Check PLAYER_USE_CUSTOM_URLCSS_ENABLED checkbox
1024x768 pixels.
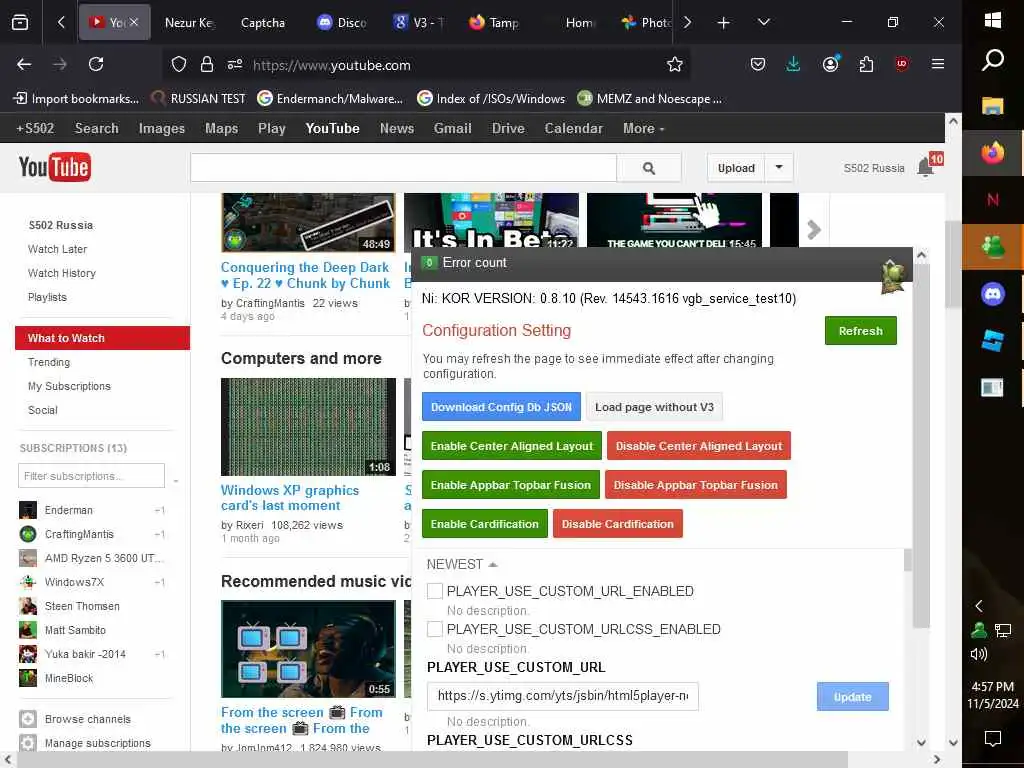(435, 629)
